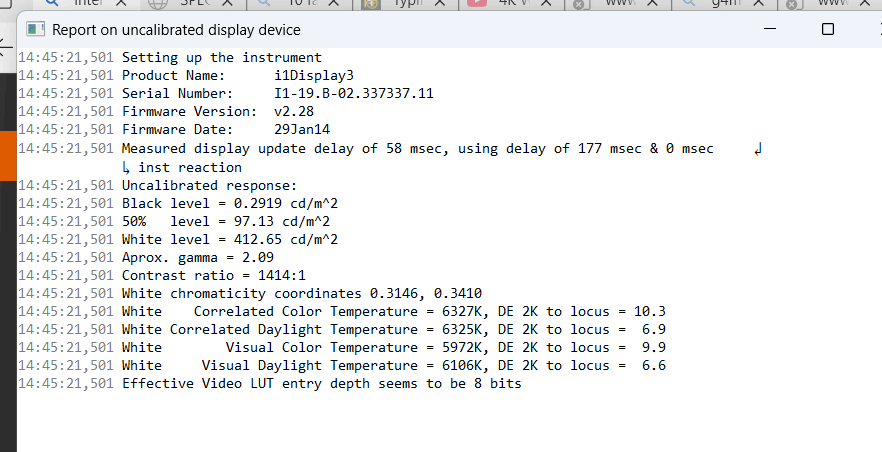
Task: Maximize the uncalibrated display report window
Action: pyautogui.click(x=827, y=29)
